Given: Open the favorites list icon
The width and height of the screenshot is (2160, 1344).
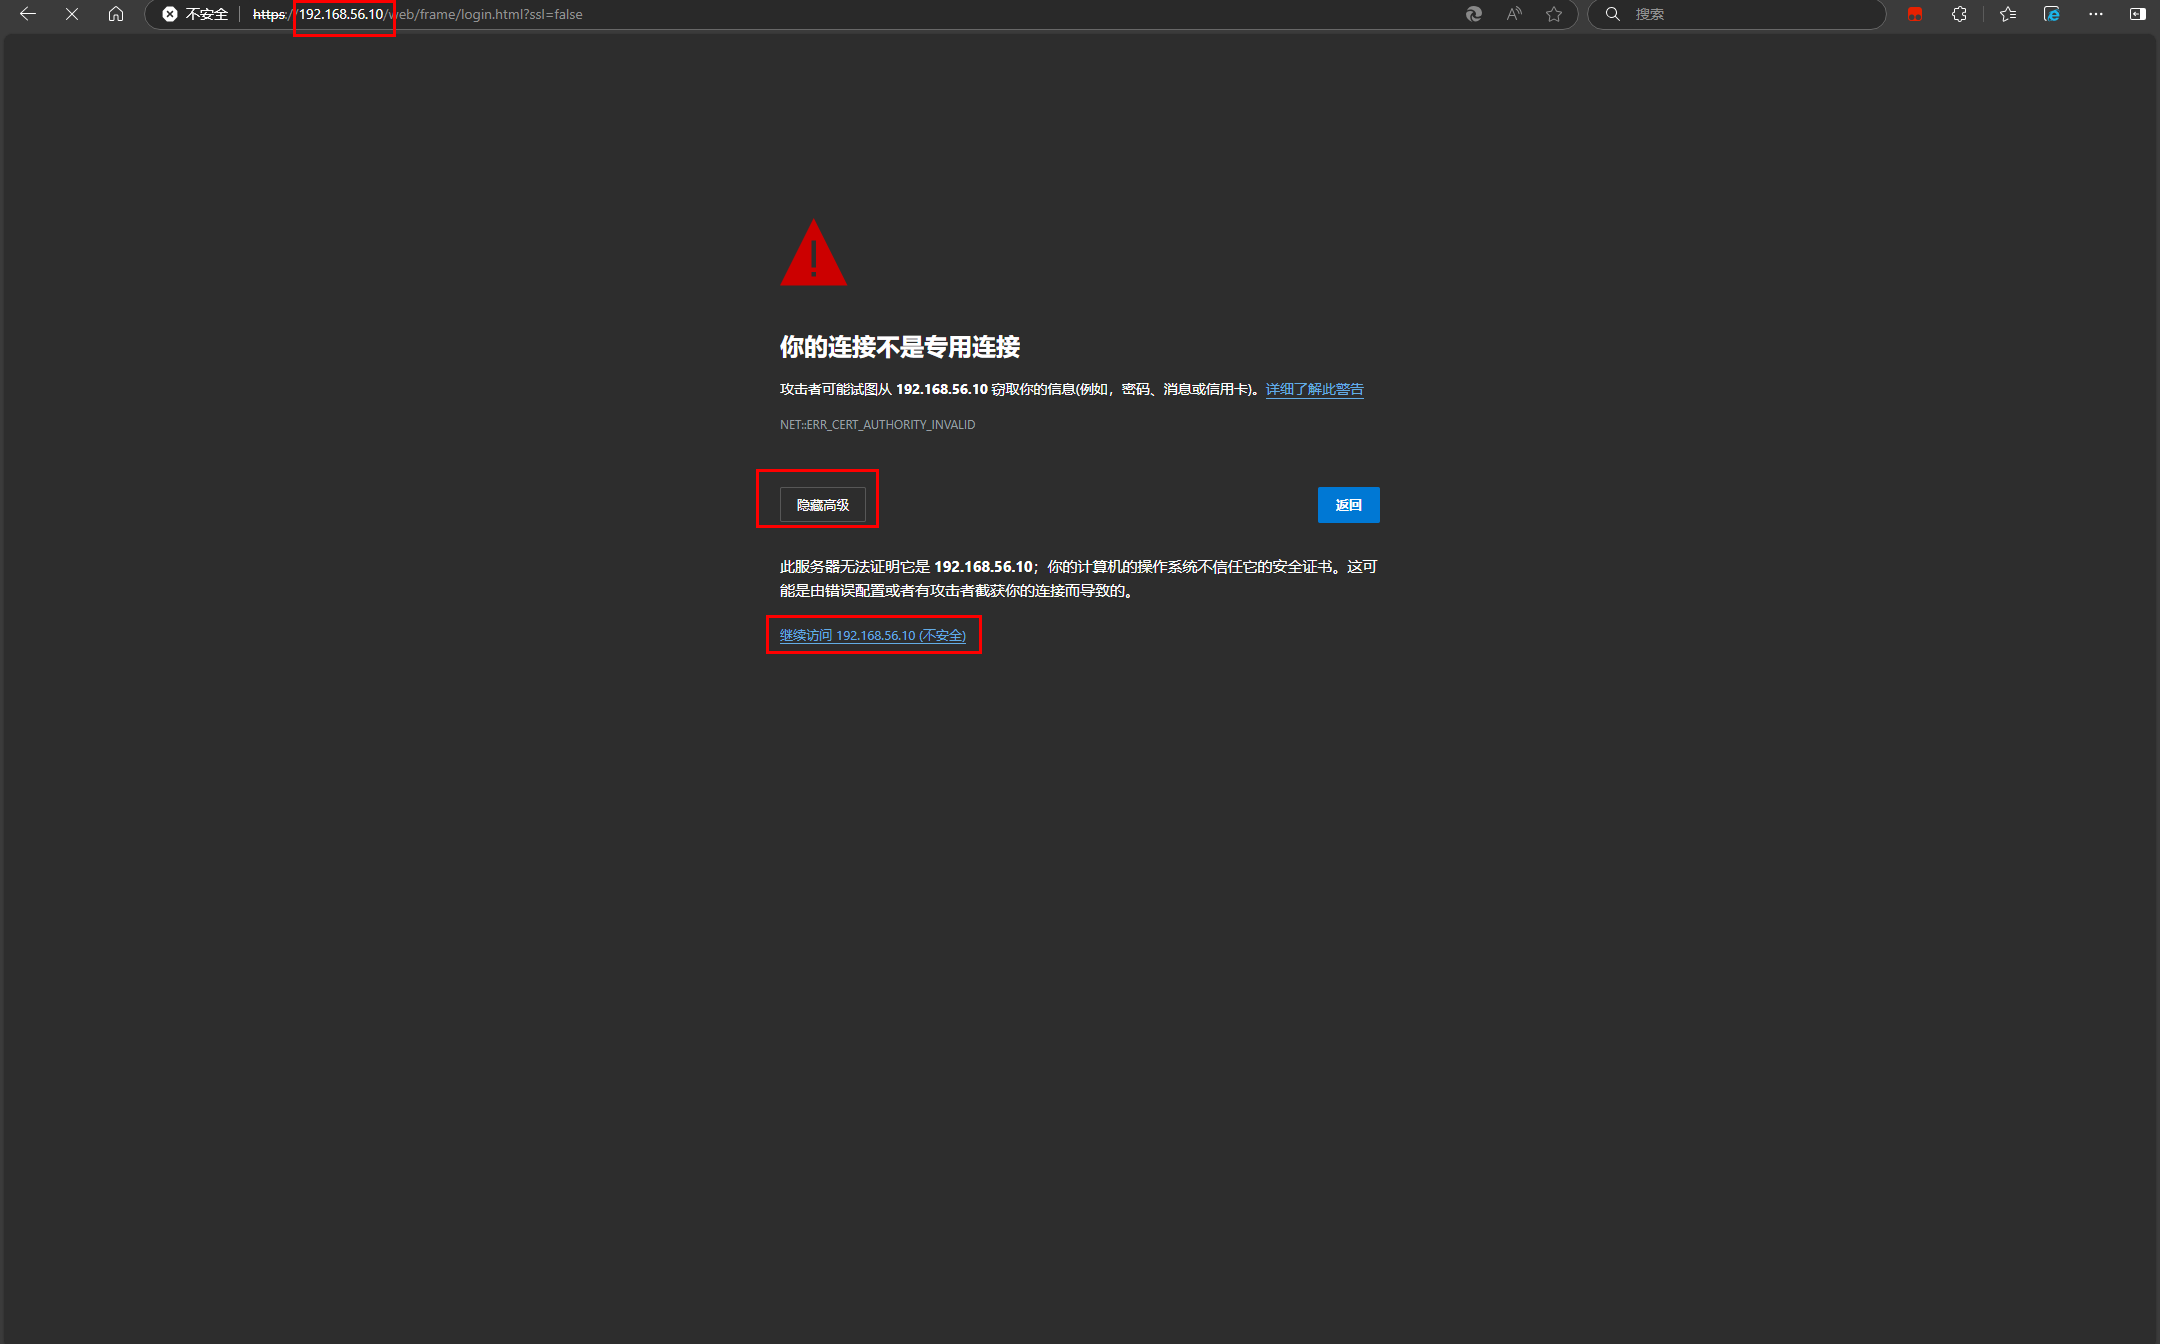Looking at the screenshot, I should pyautogui.click(x=2008, y=14).
